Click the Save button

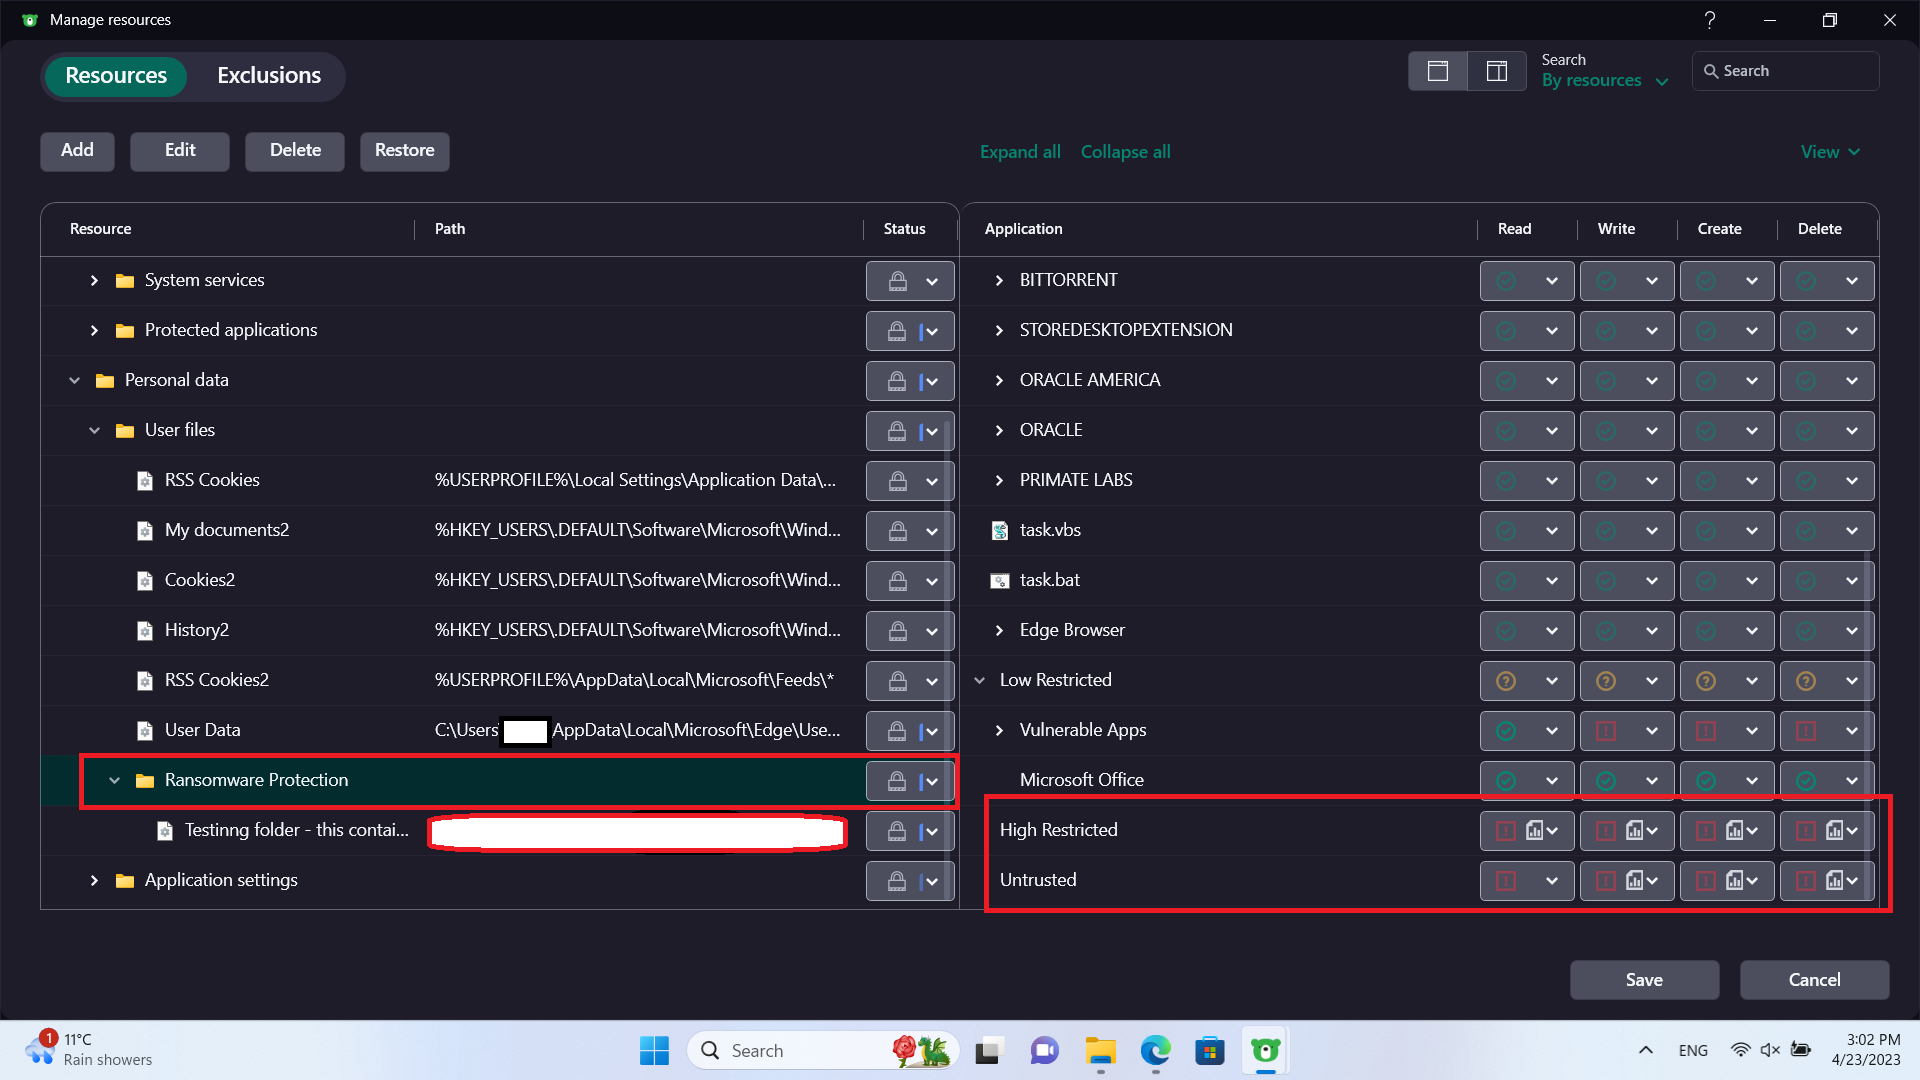[x=1644, y=980]
